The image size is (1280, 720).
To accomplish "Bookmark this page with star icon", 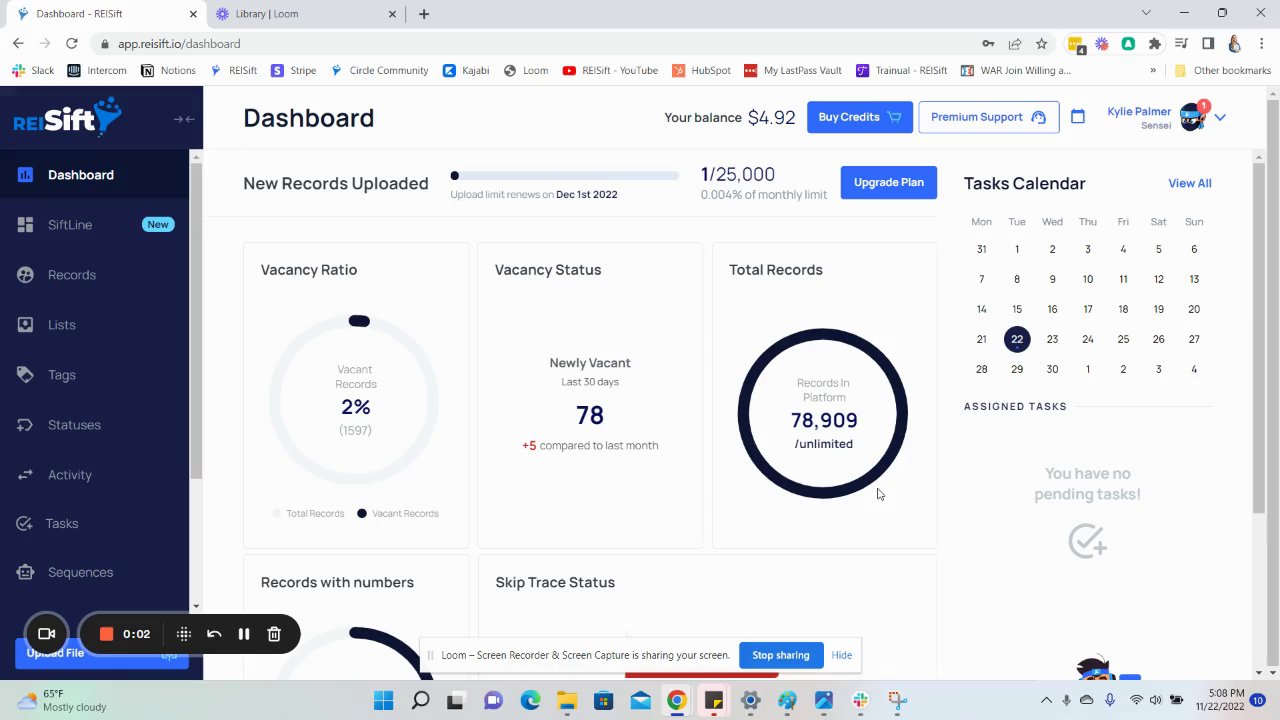I will click(x=1041, y=44).
